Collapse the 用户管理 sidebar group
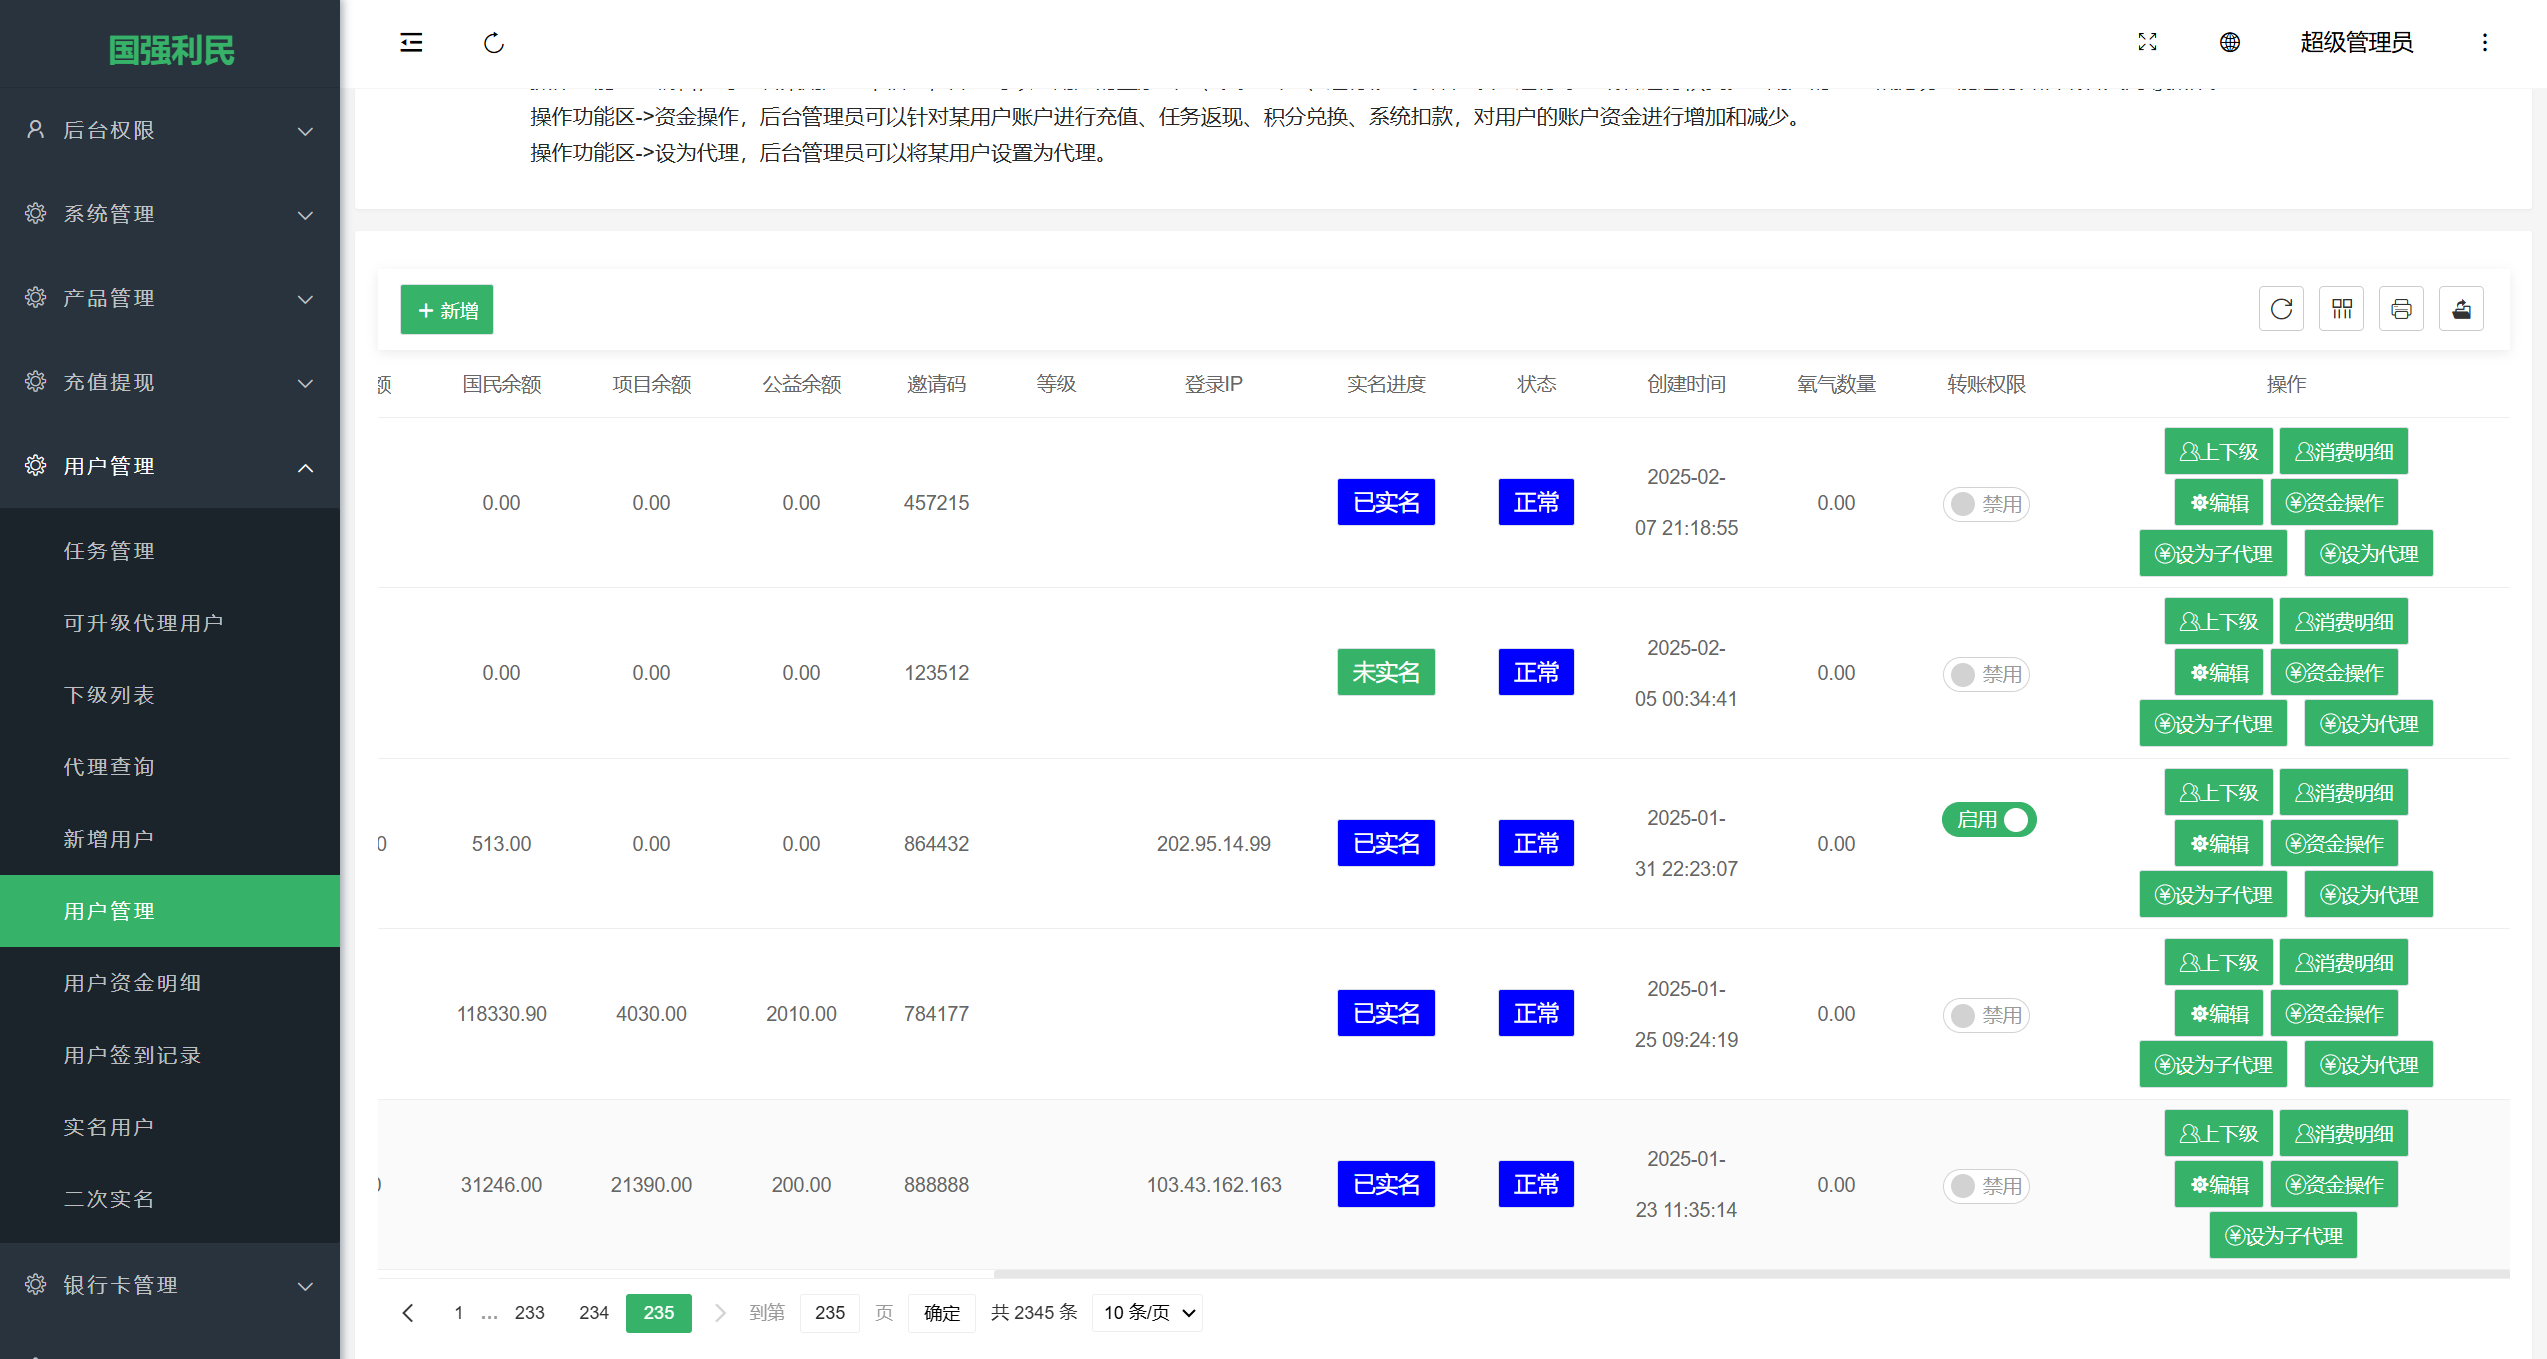2547x1359 pixels. click(170, 466)
